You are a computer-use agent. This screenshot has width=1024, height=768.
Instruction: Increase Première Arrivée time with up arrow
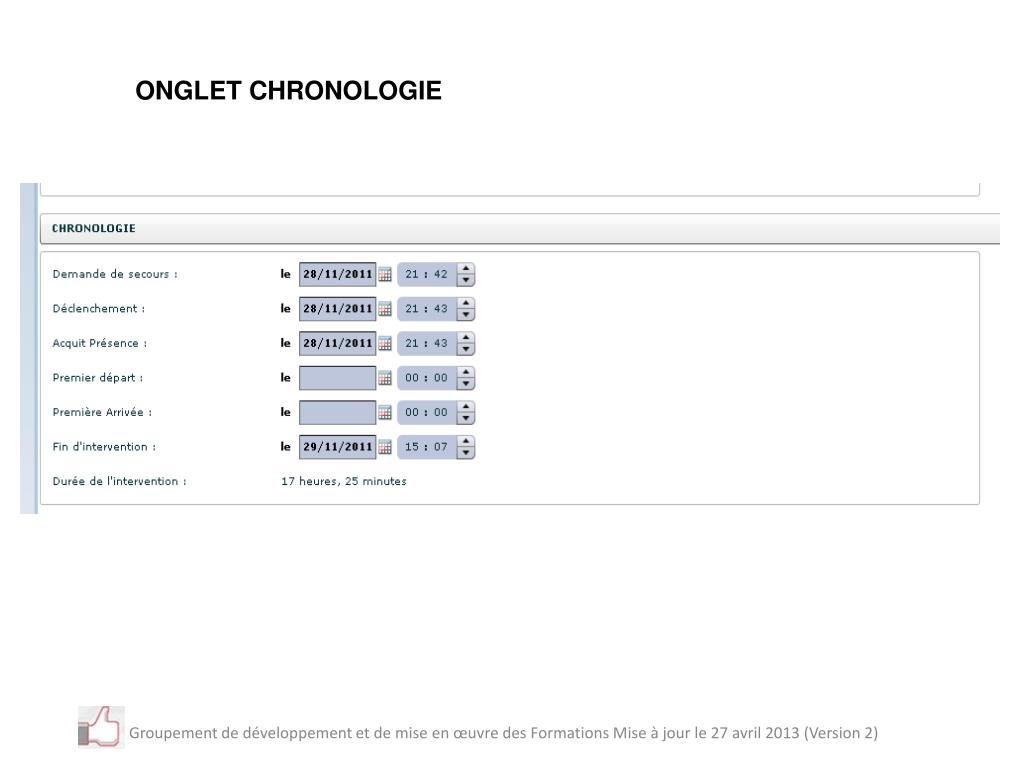tap(466, 406)
